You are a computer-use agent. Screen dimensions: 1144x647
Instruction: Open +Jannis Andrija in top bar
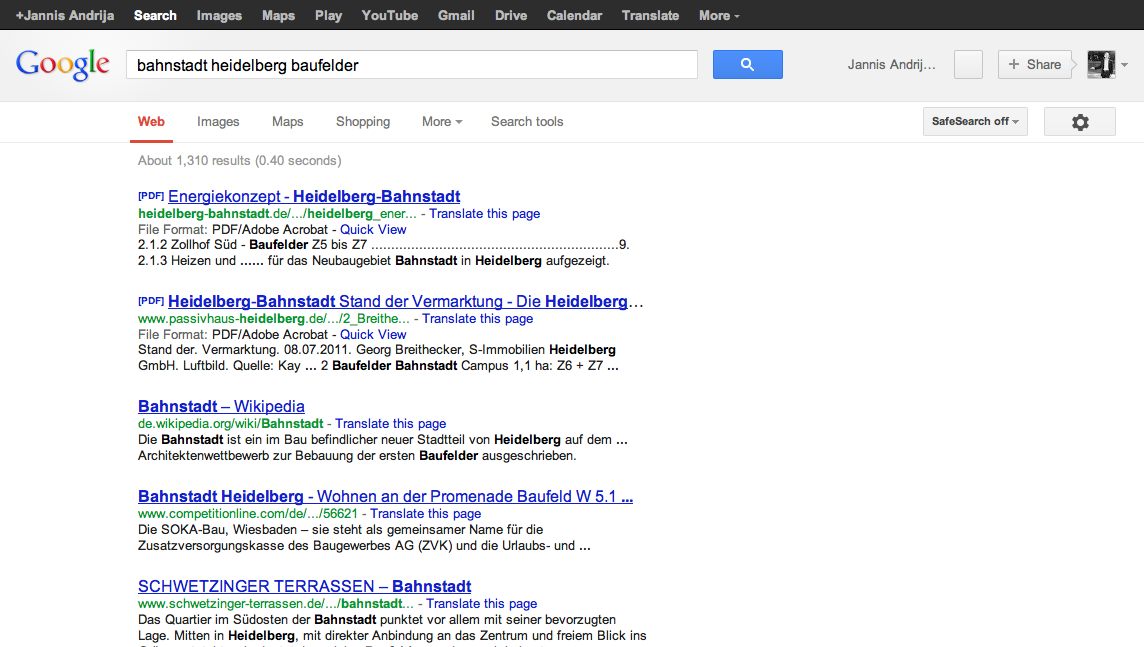coord(65,15)
